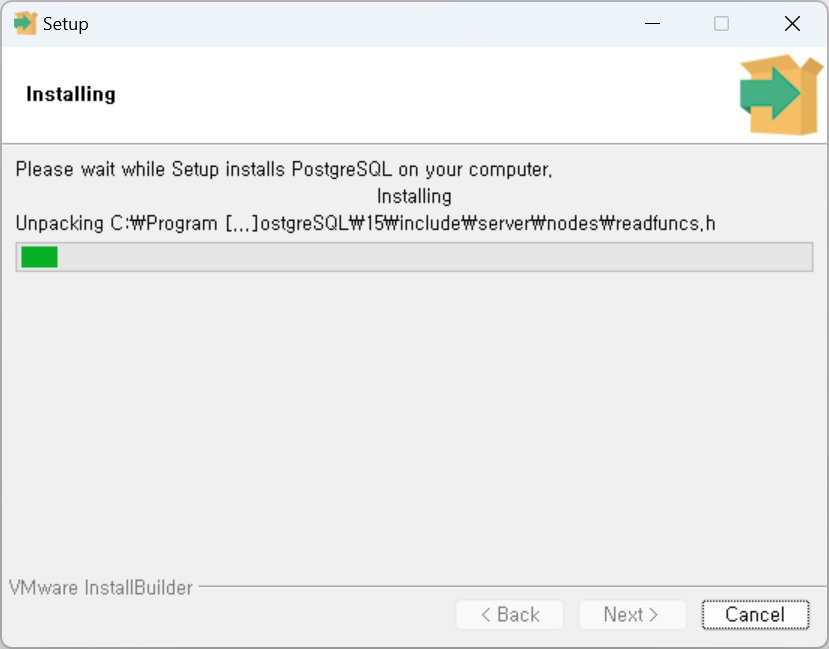
Task: Click the bold 'Installing' heading
Action: click(71, 94)
